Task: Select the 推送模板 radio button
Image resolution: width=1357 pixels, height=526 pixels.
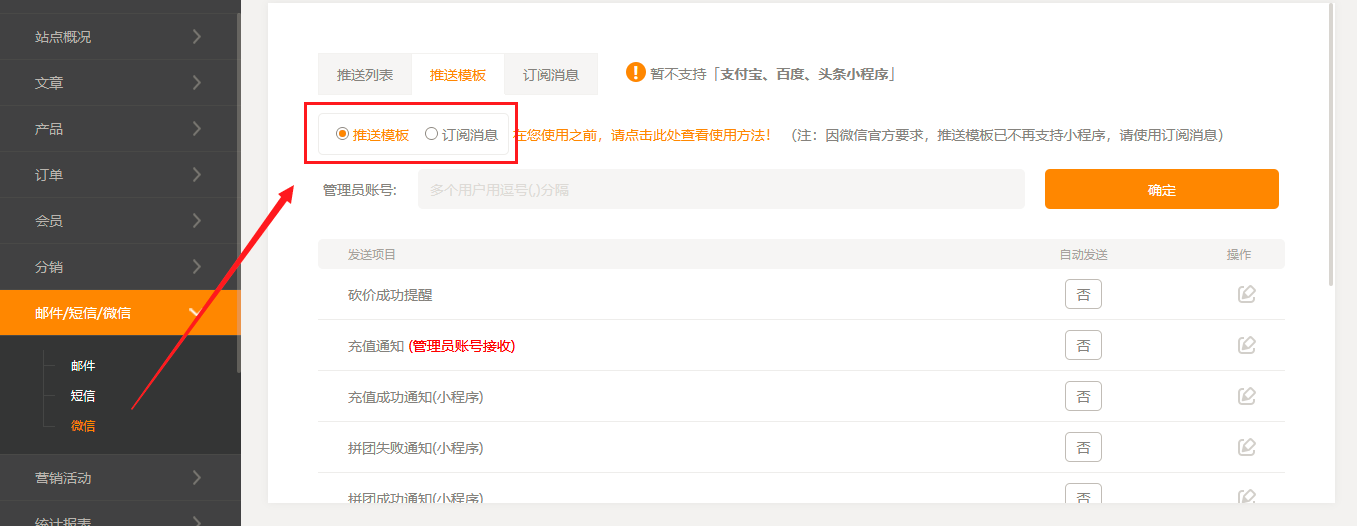Action: click(x=343, y=134)
